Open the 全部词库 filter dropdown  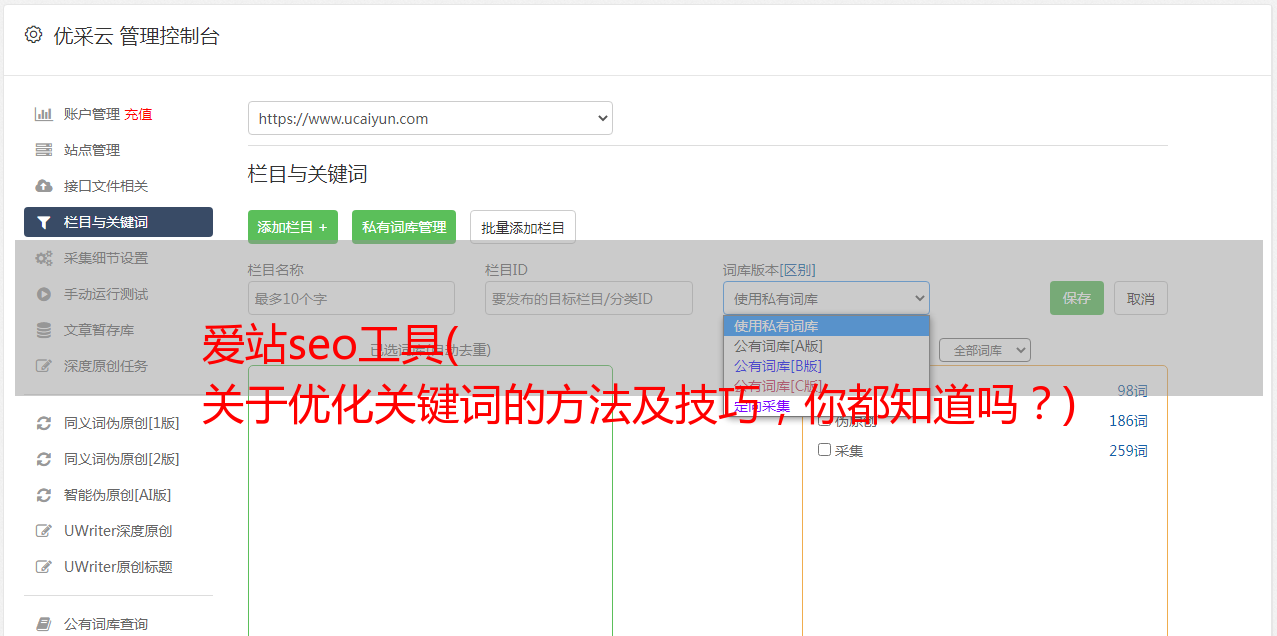coord(985,350)
